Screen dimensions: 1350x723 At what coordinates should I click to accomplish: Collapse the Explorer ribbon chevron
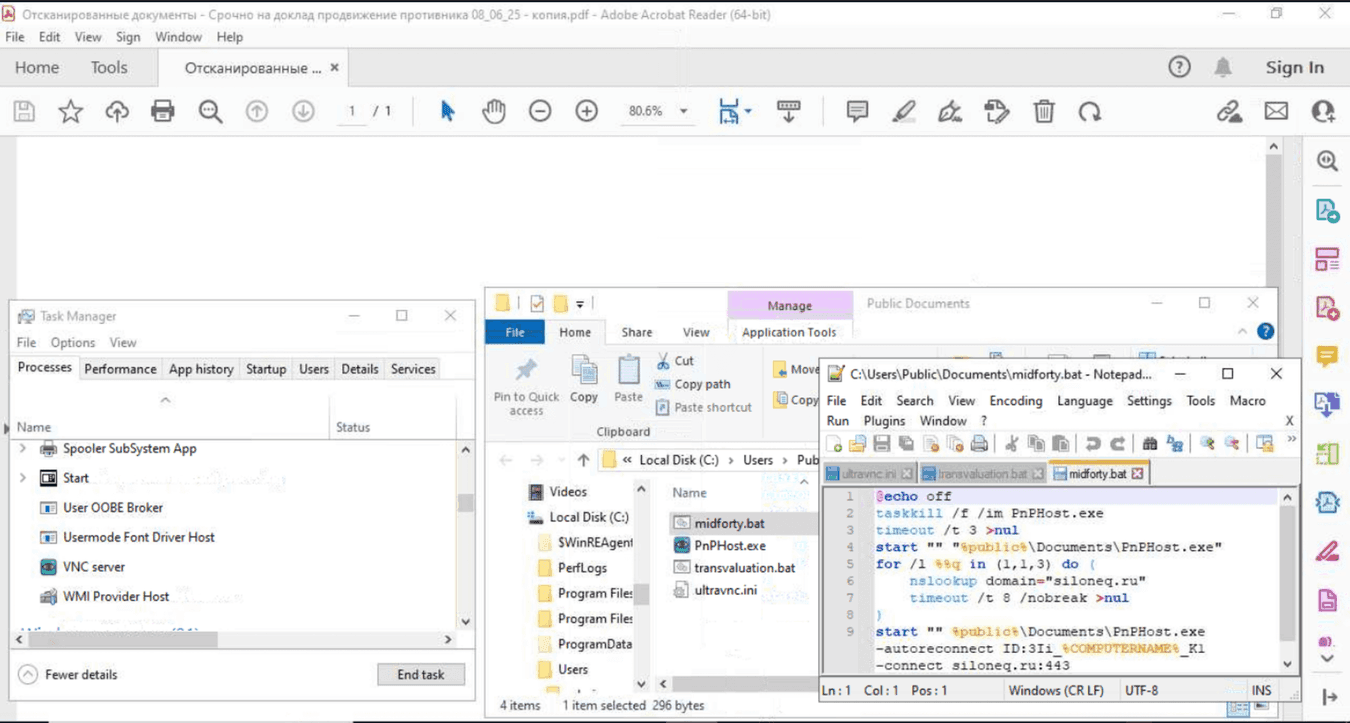coord(1243,332)
